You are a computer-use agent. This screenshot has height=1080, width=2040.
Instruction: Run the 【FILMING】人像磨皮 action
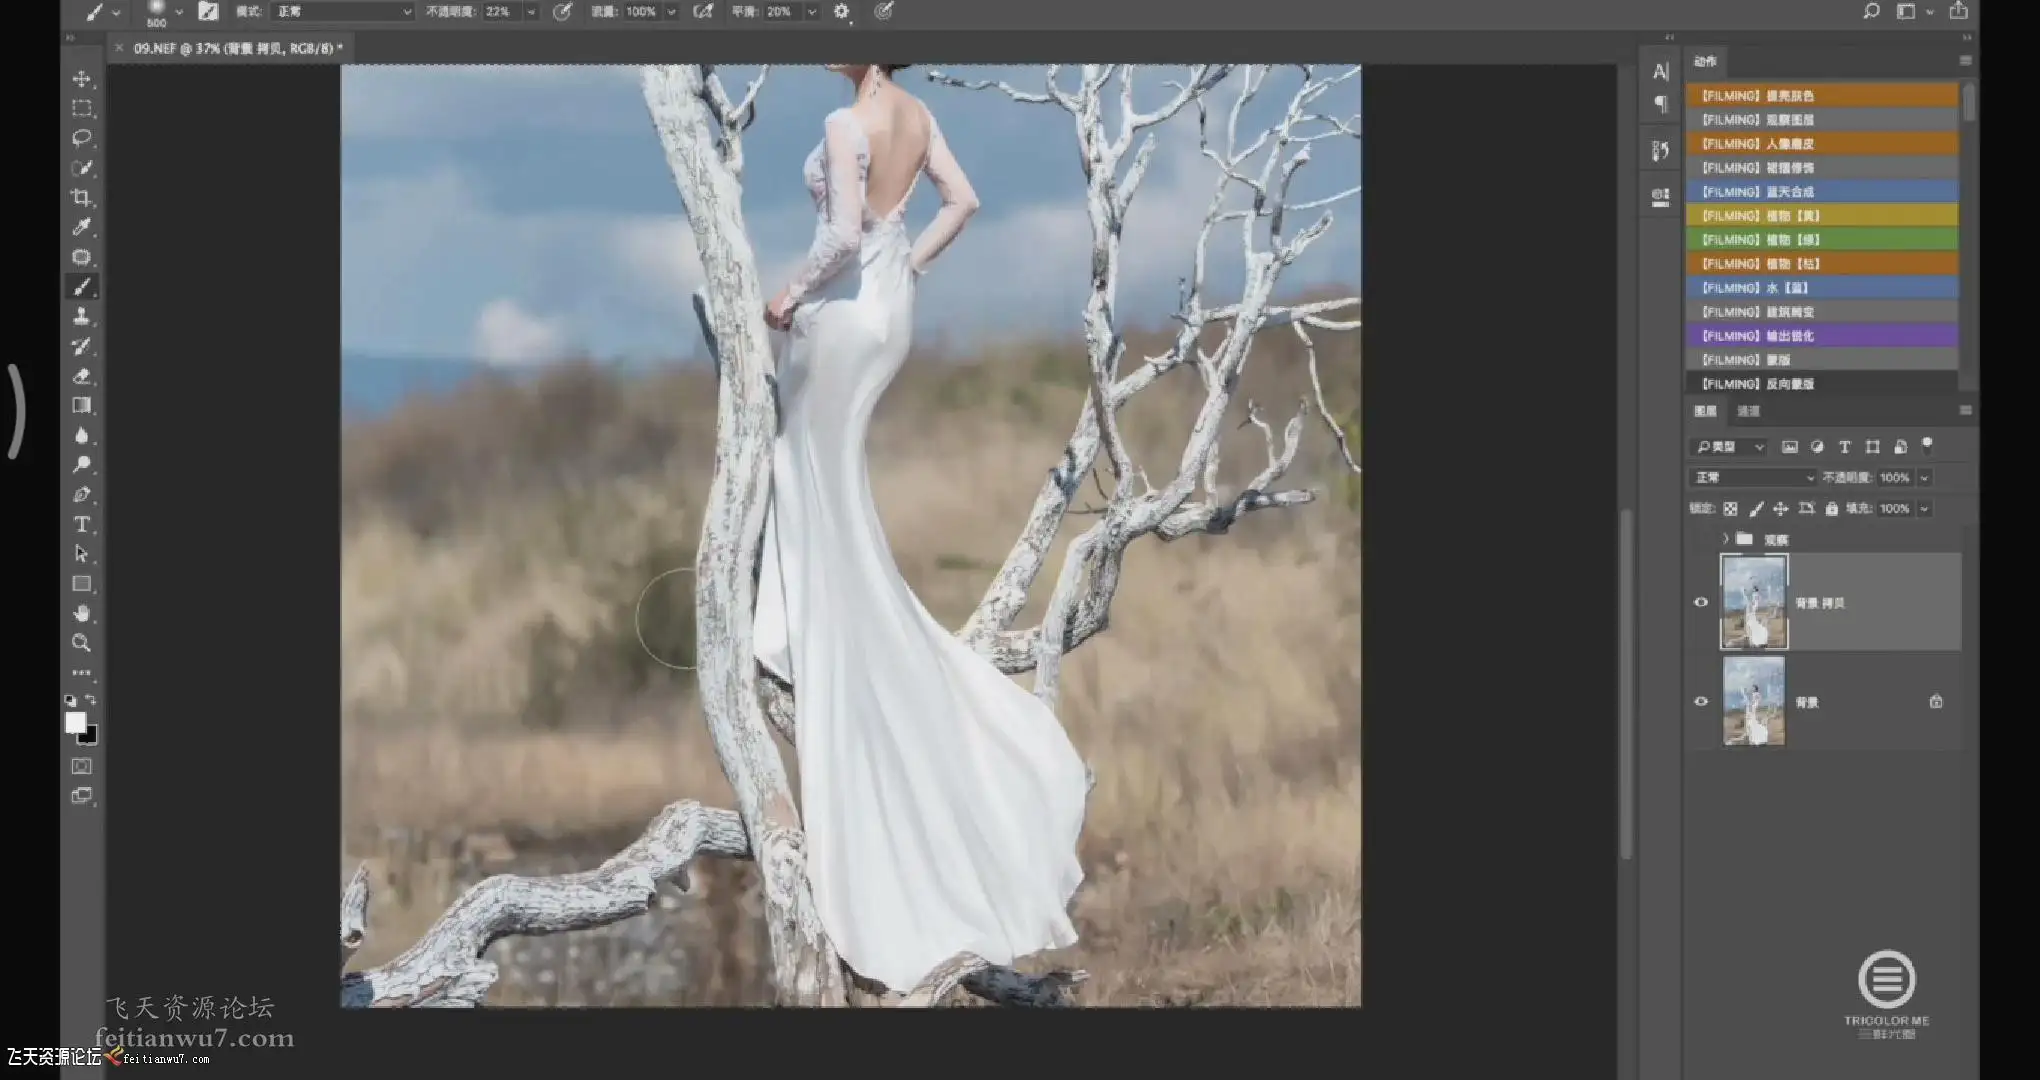(x=1822, y=143)
